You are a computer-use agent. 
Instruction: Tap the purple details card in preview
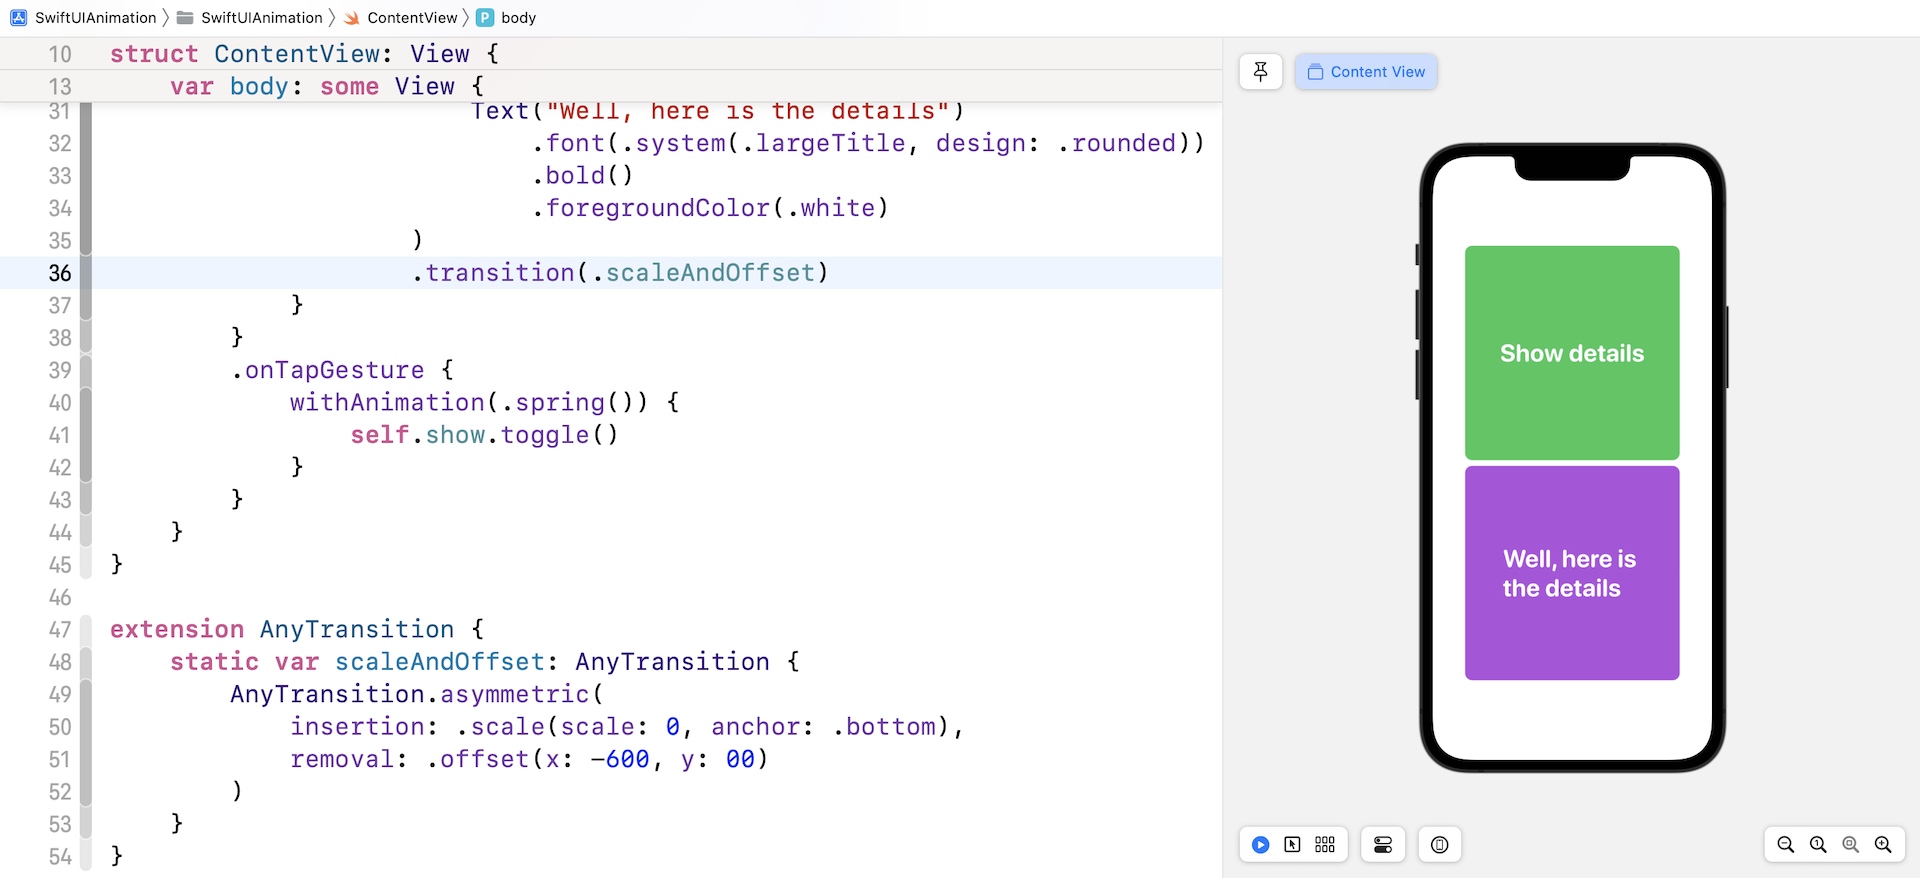pos(1571,573)
